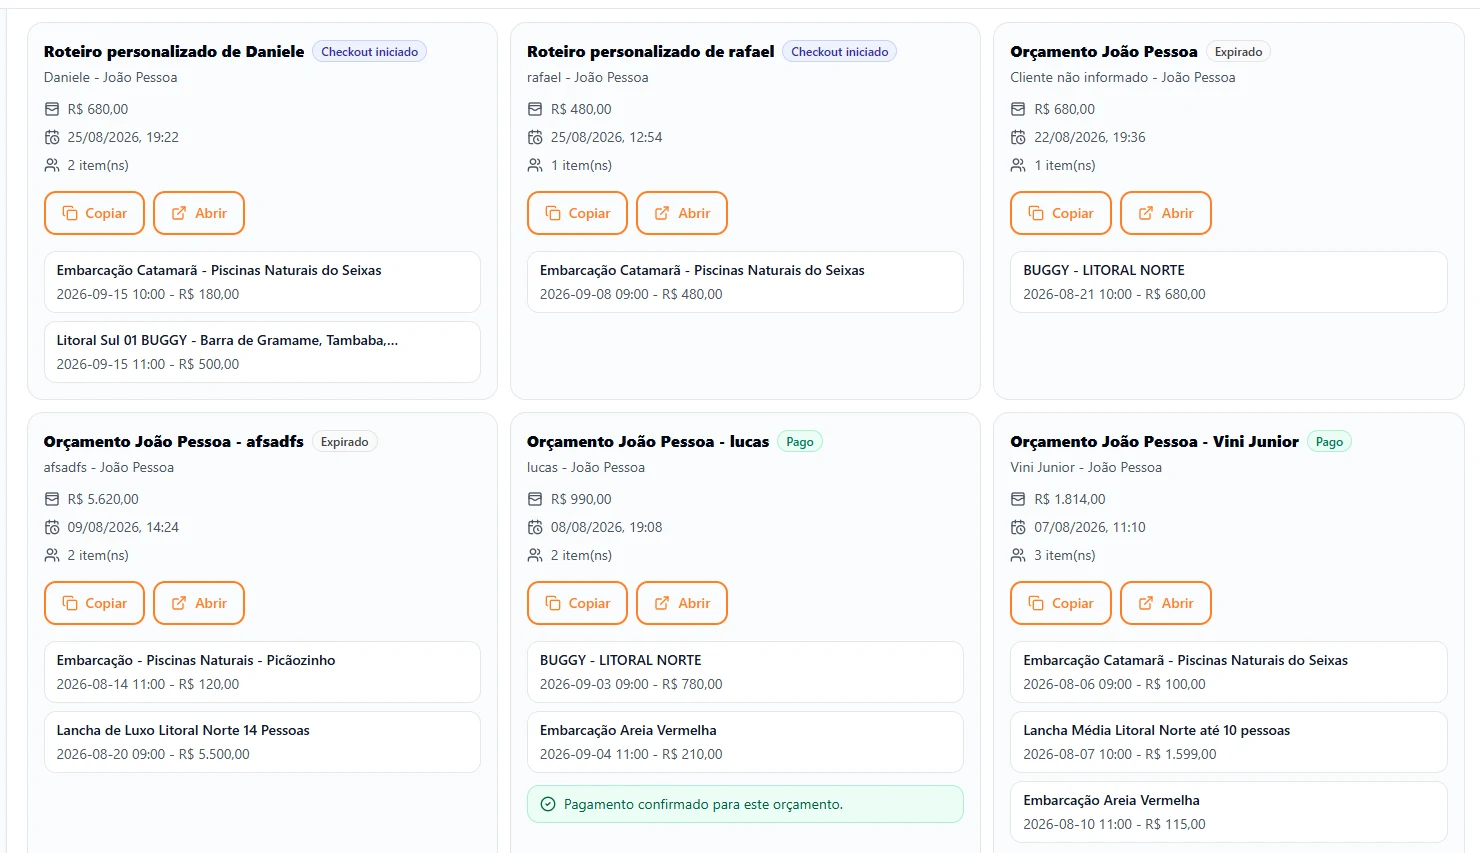Viewport: 1480px width, 853px height.
Task: Open the lucas budget
Action: 682,603
